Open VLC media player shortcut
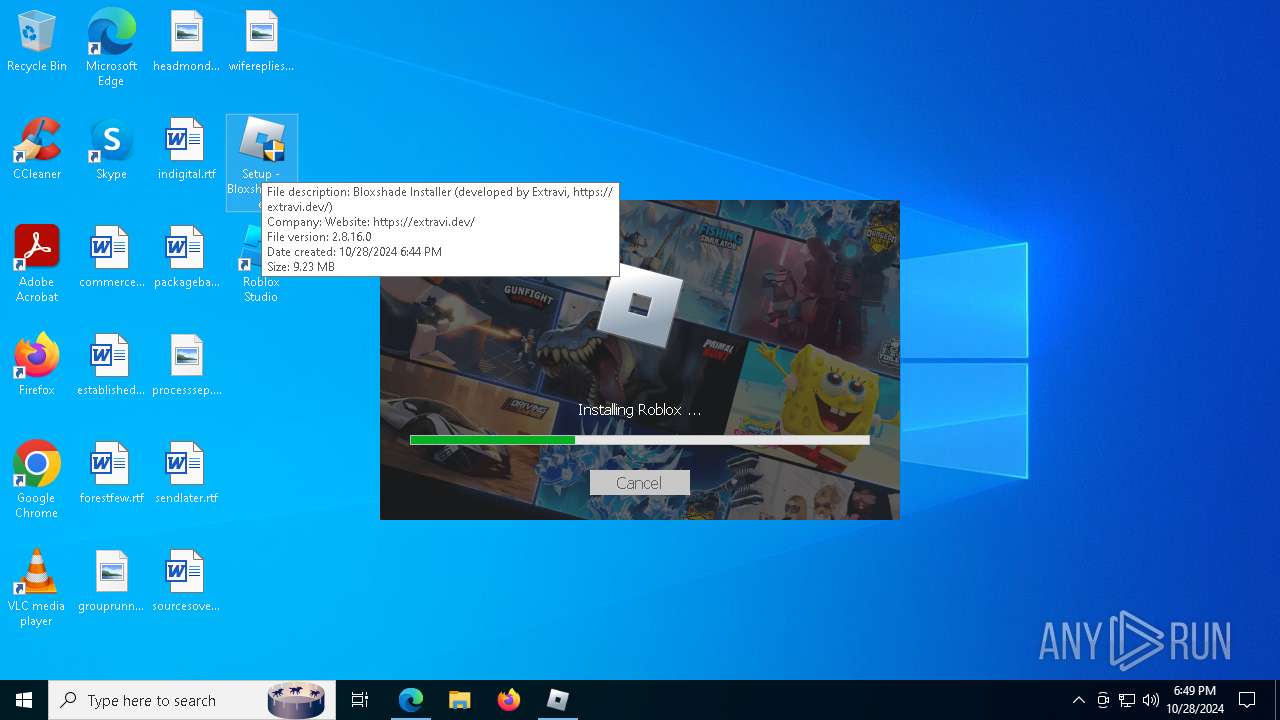 [37, 588]
